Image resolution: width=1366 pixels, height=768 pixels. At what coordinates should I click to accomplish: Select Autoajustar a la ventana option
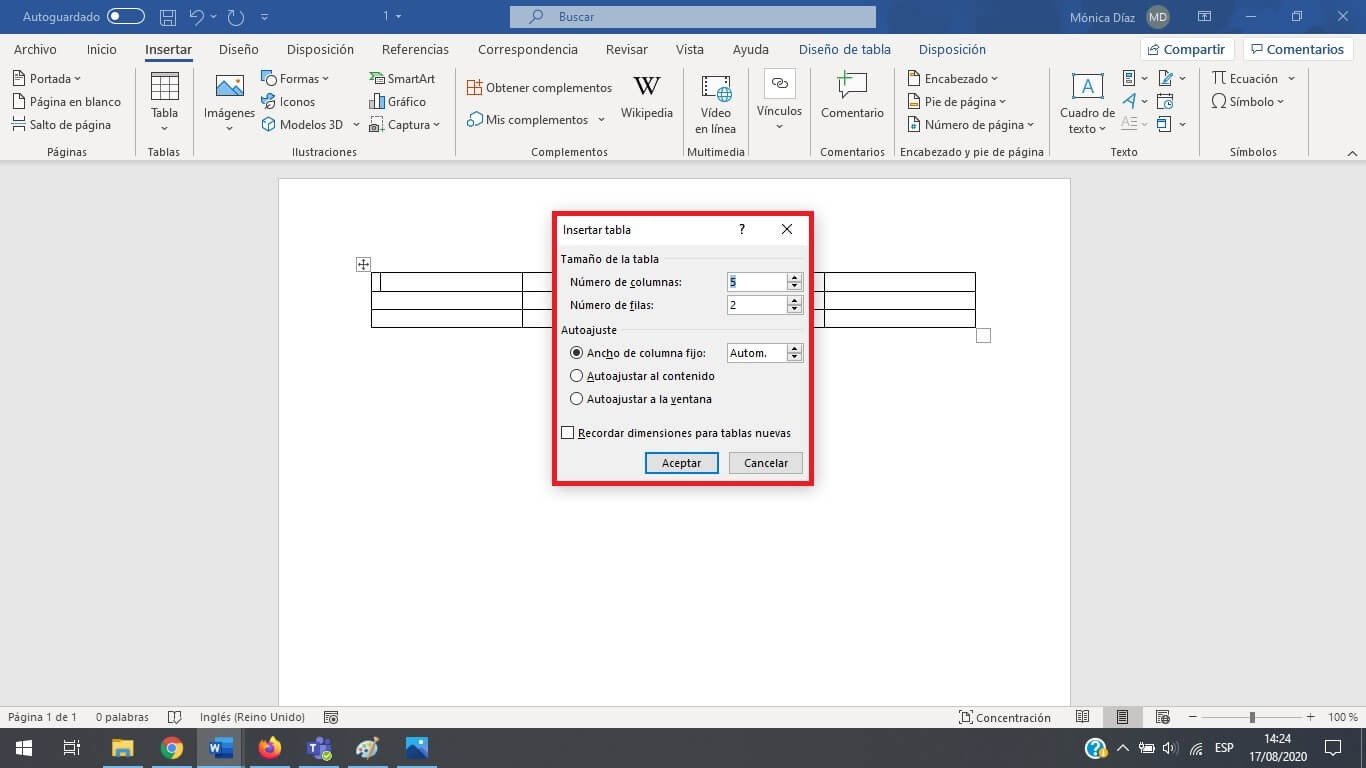pyautogui.click(x=641, y=399)
